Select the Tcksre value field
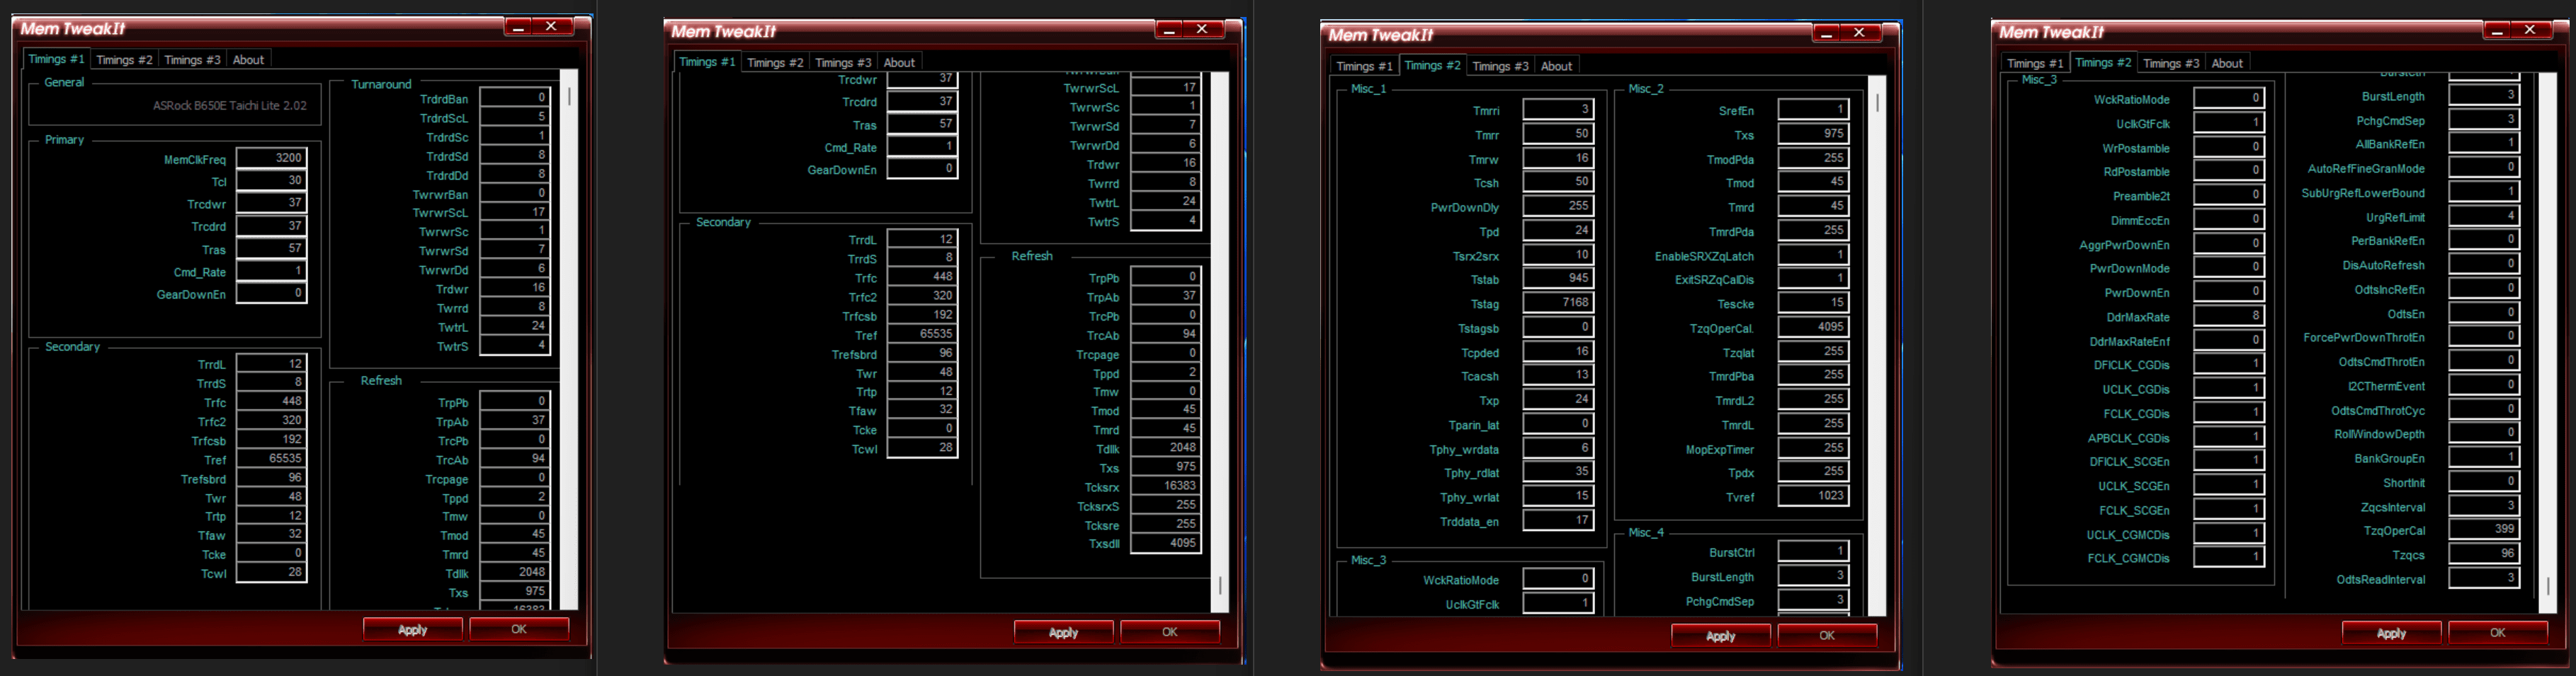2576x676 pixels. pos(1166,524)
